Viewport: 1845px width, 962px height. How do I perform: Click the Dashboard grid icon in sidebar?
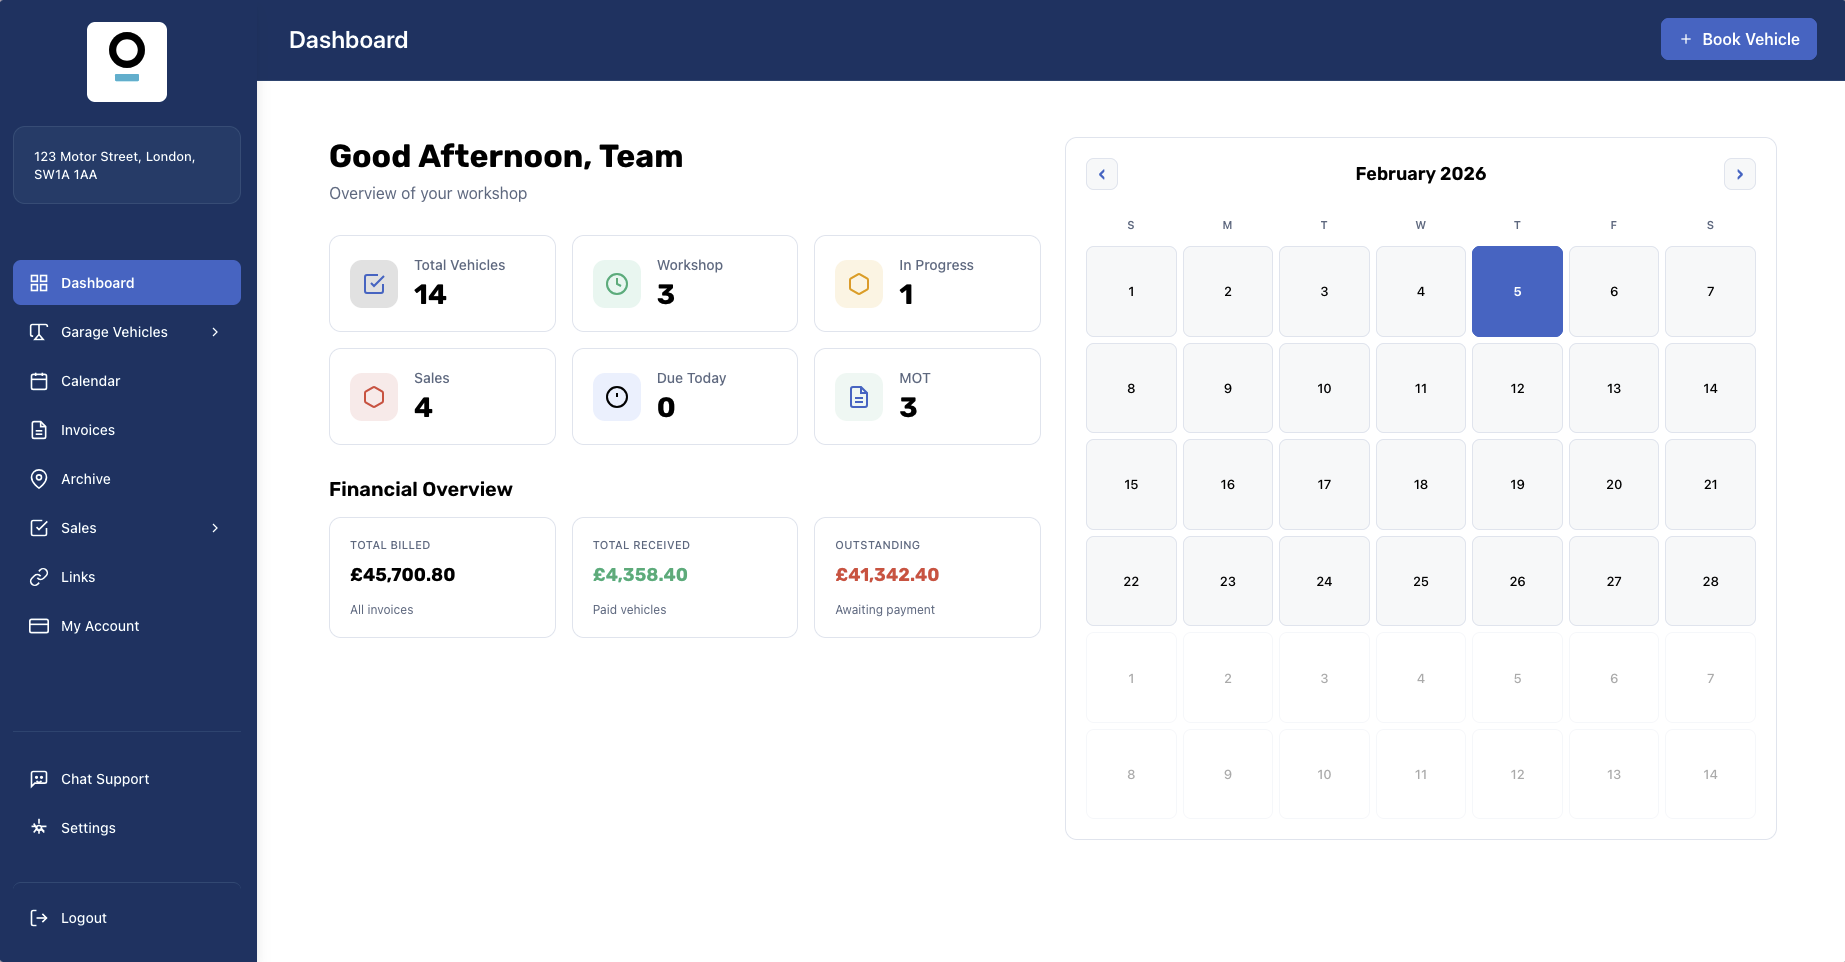39,283
